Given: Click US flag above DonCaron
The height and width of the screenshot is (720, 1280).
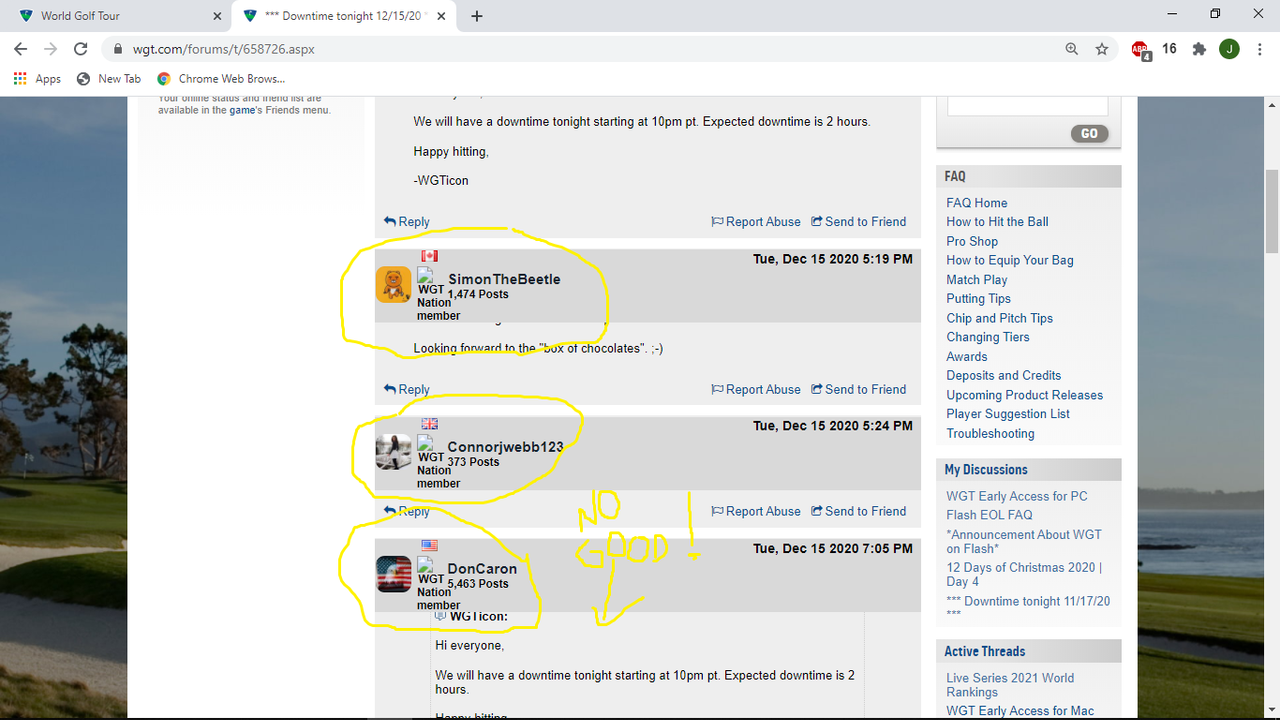Looking at the screenshot, I should click(x=429, y=546).
